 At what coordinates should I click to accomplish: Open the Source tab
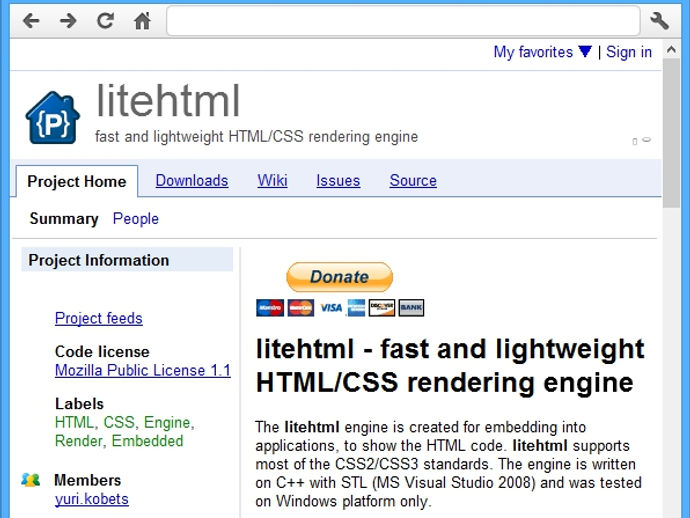coord(413,180)
